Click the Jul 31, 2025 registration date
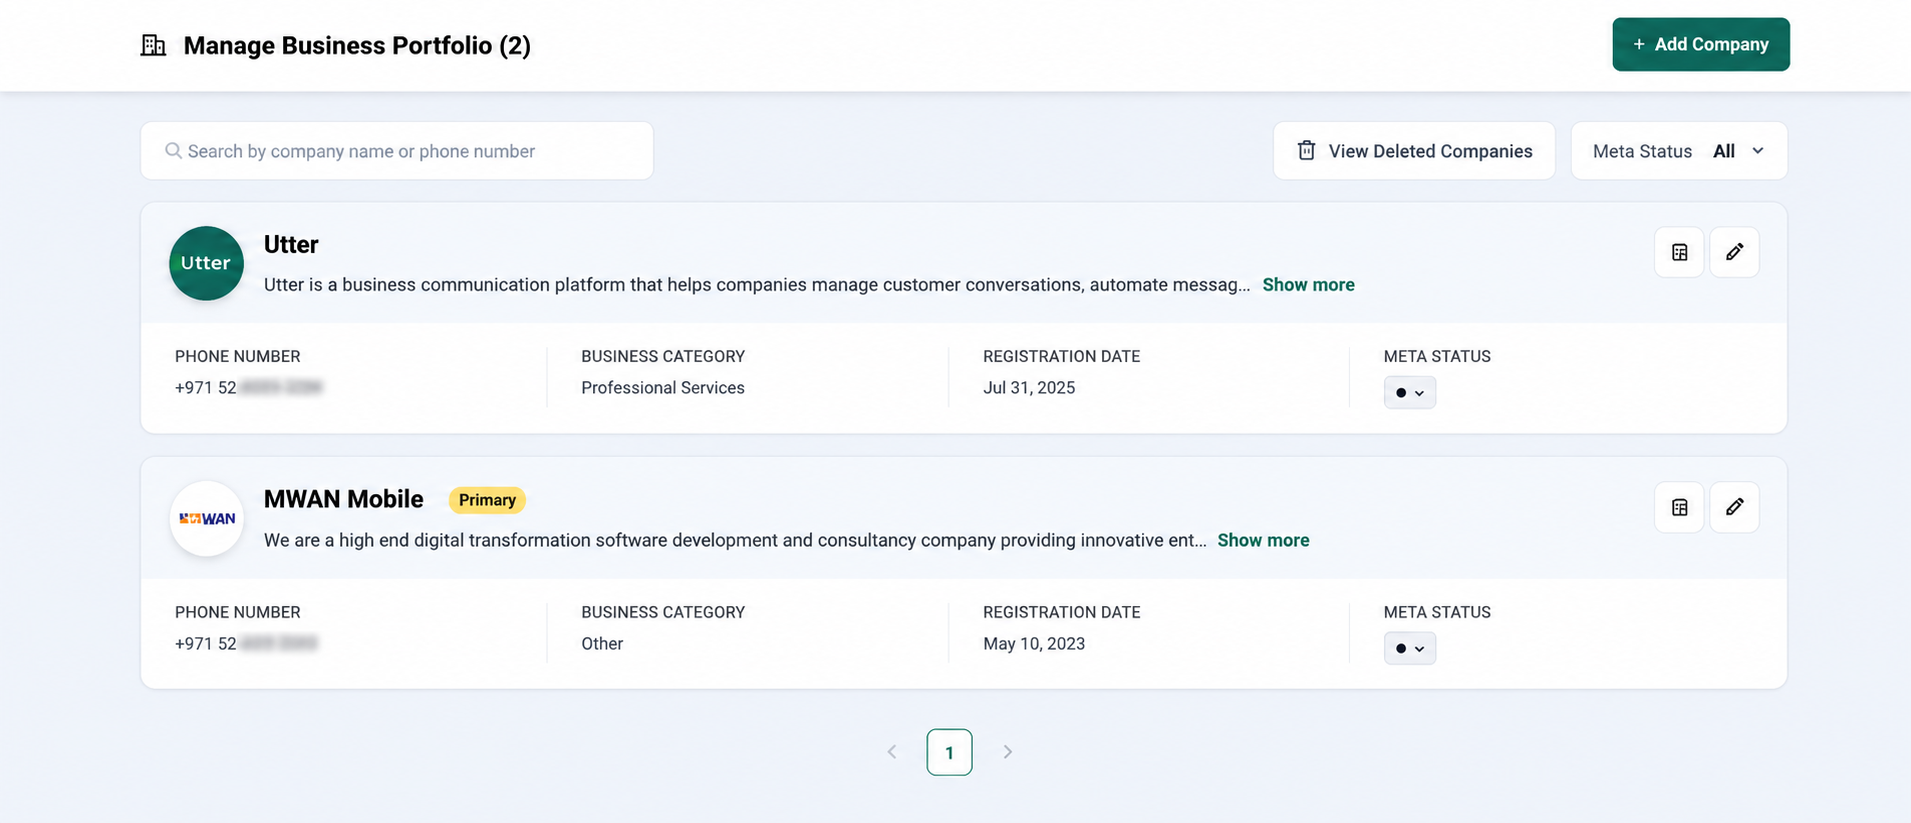The height and width of the screenshot is (823, 1911). pos(1029,388)
